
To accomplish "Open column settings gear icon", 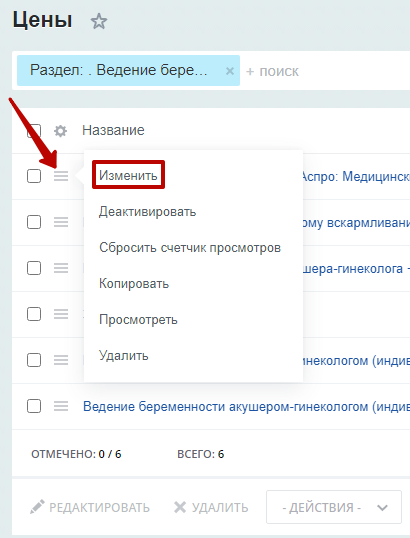I will [x=60, y=131].
